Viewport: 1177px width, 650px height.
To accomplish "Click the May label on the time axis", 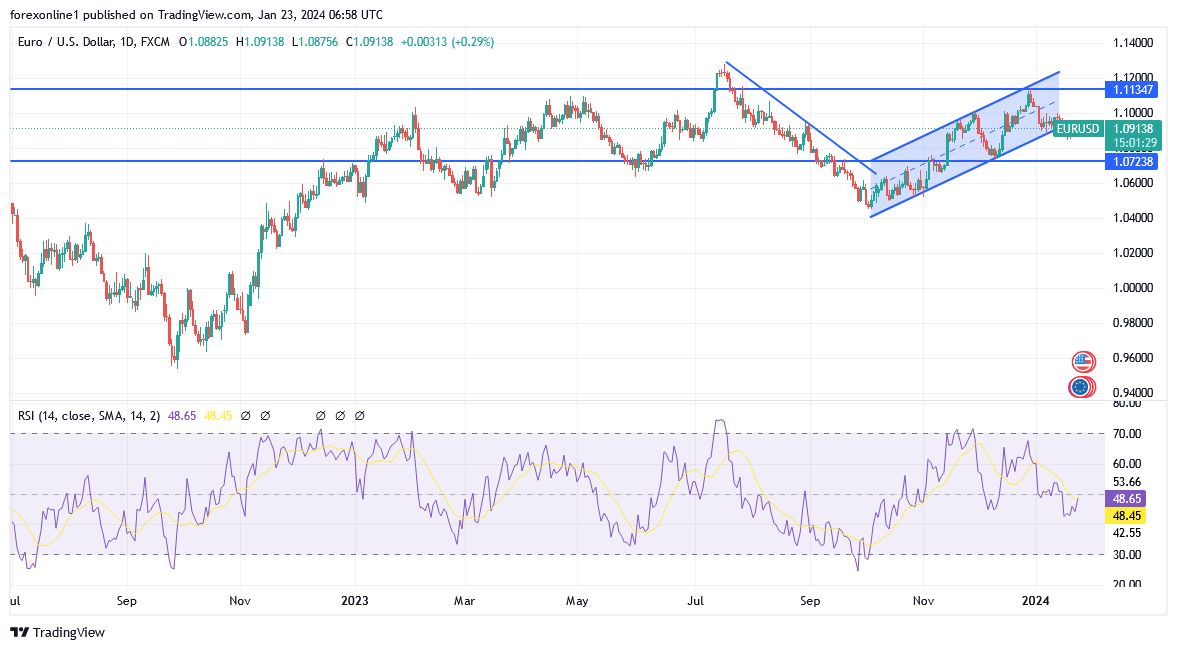I will [x=579, y=601].
